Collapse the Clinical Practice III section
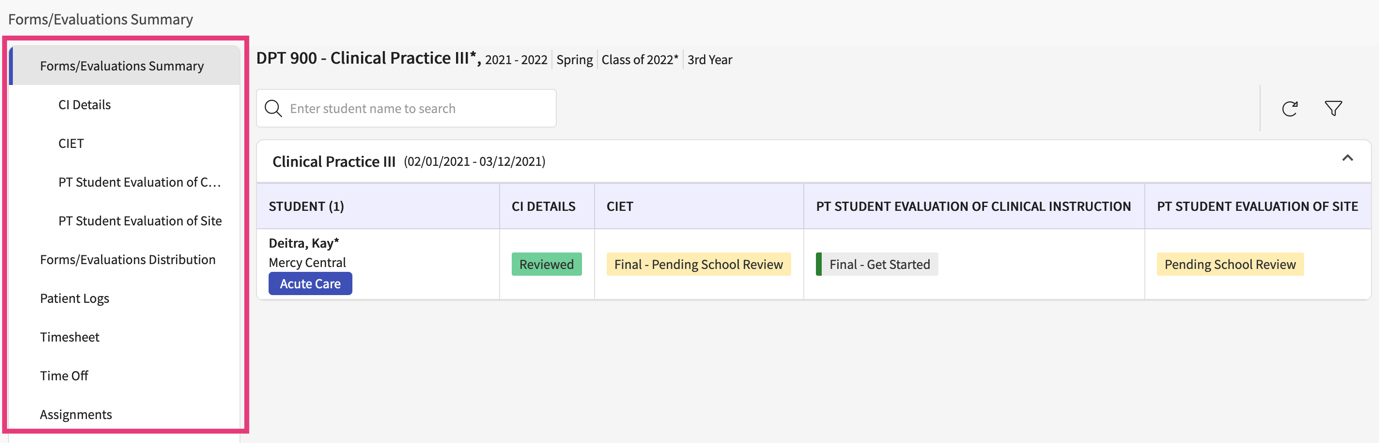Image resolution: width=1379 pixels, height=443 pixels. 1347,159
